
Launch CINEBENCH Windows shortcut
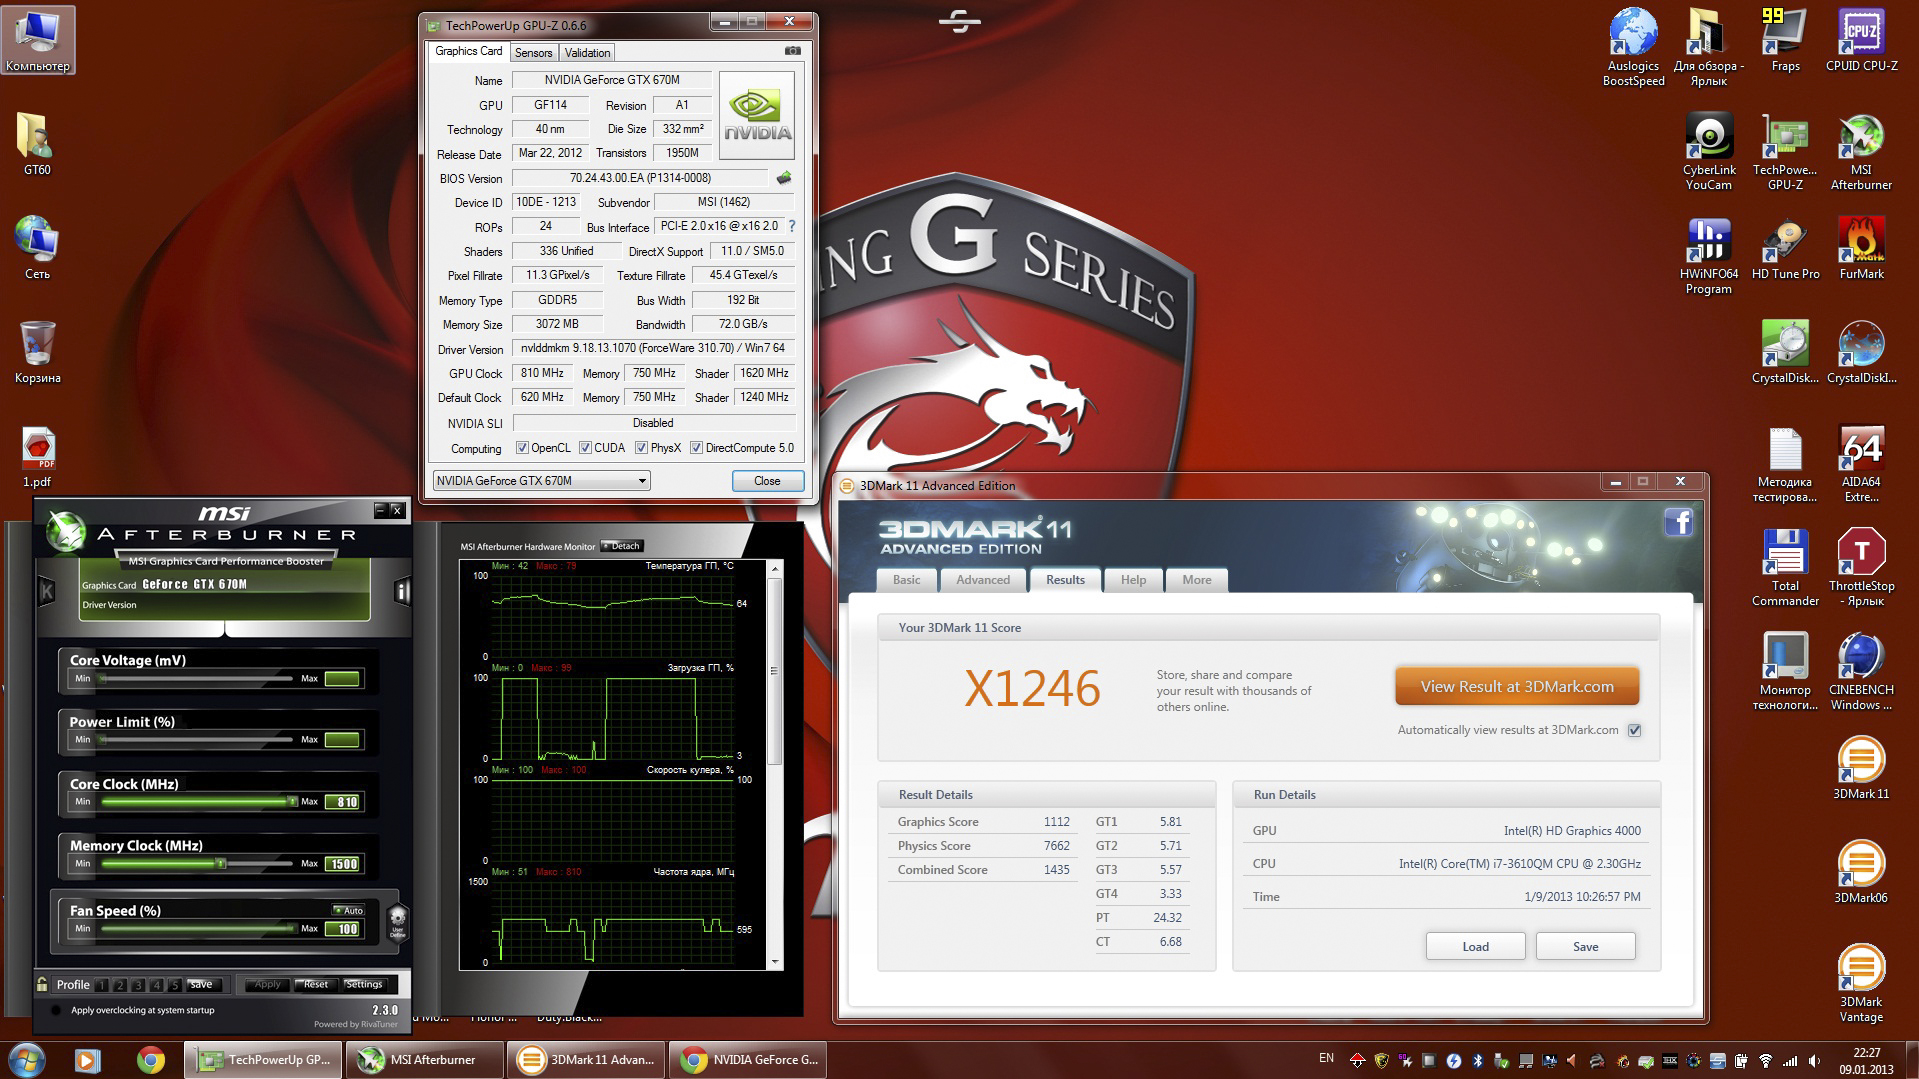pyautogui.click(x=1861, y=671)
